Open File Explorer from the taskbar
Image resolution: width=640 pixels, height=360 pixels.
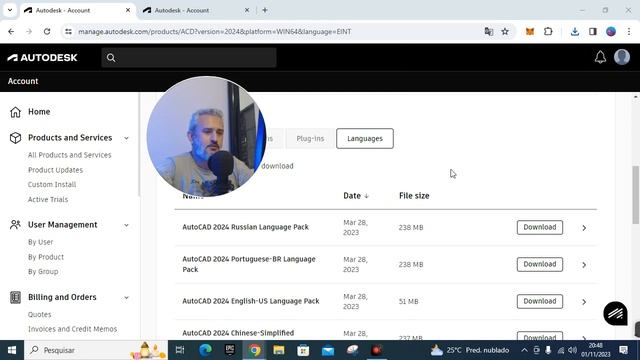pyautogui.click(x=279, y=350)
